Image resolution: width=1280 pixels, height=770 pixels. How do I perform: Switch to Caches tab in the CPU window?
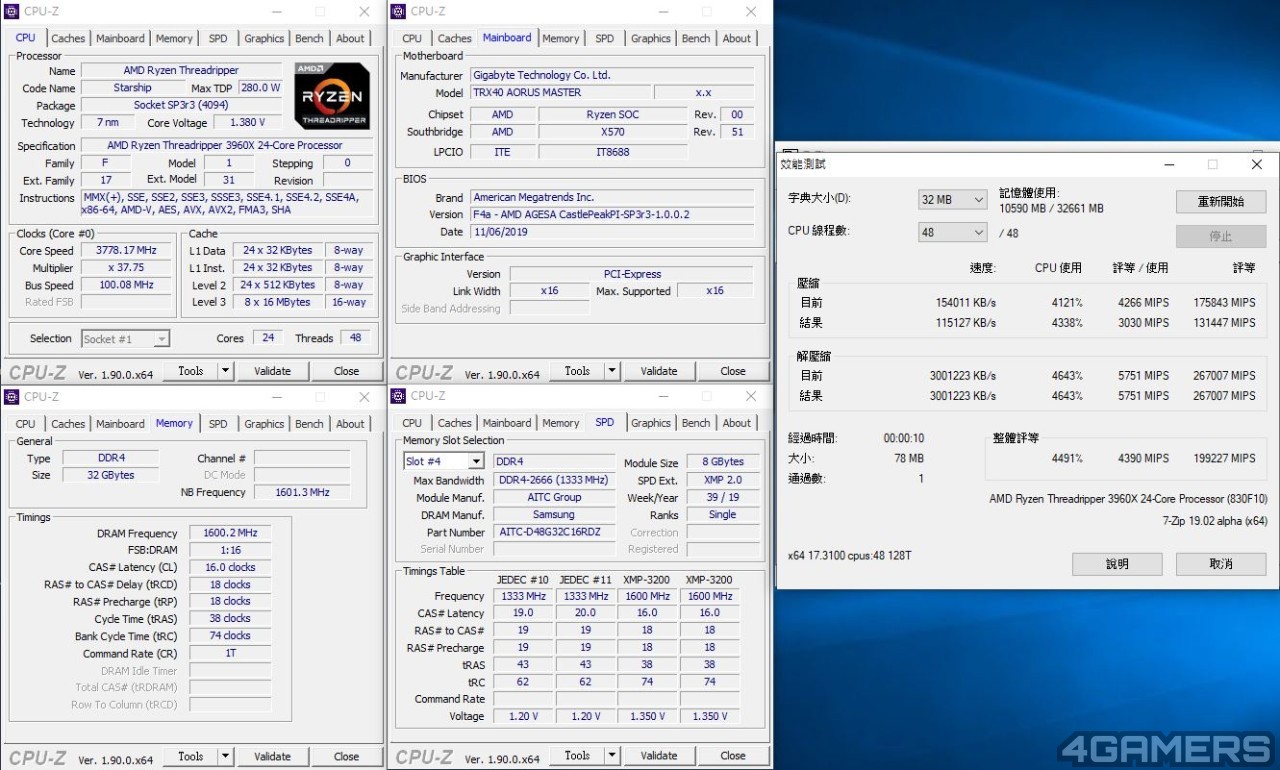(68, 39)
